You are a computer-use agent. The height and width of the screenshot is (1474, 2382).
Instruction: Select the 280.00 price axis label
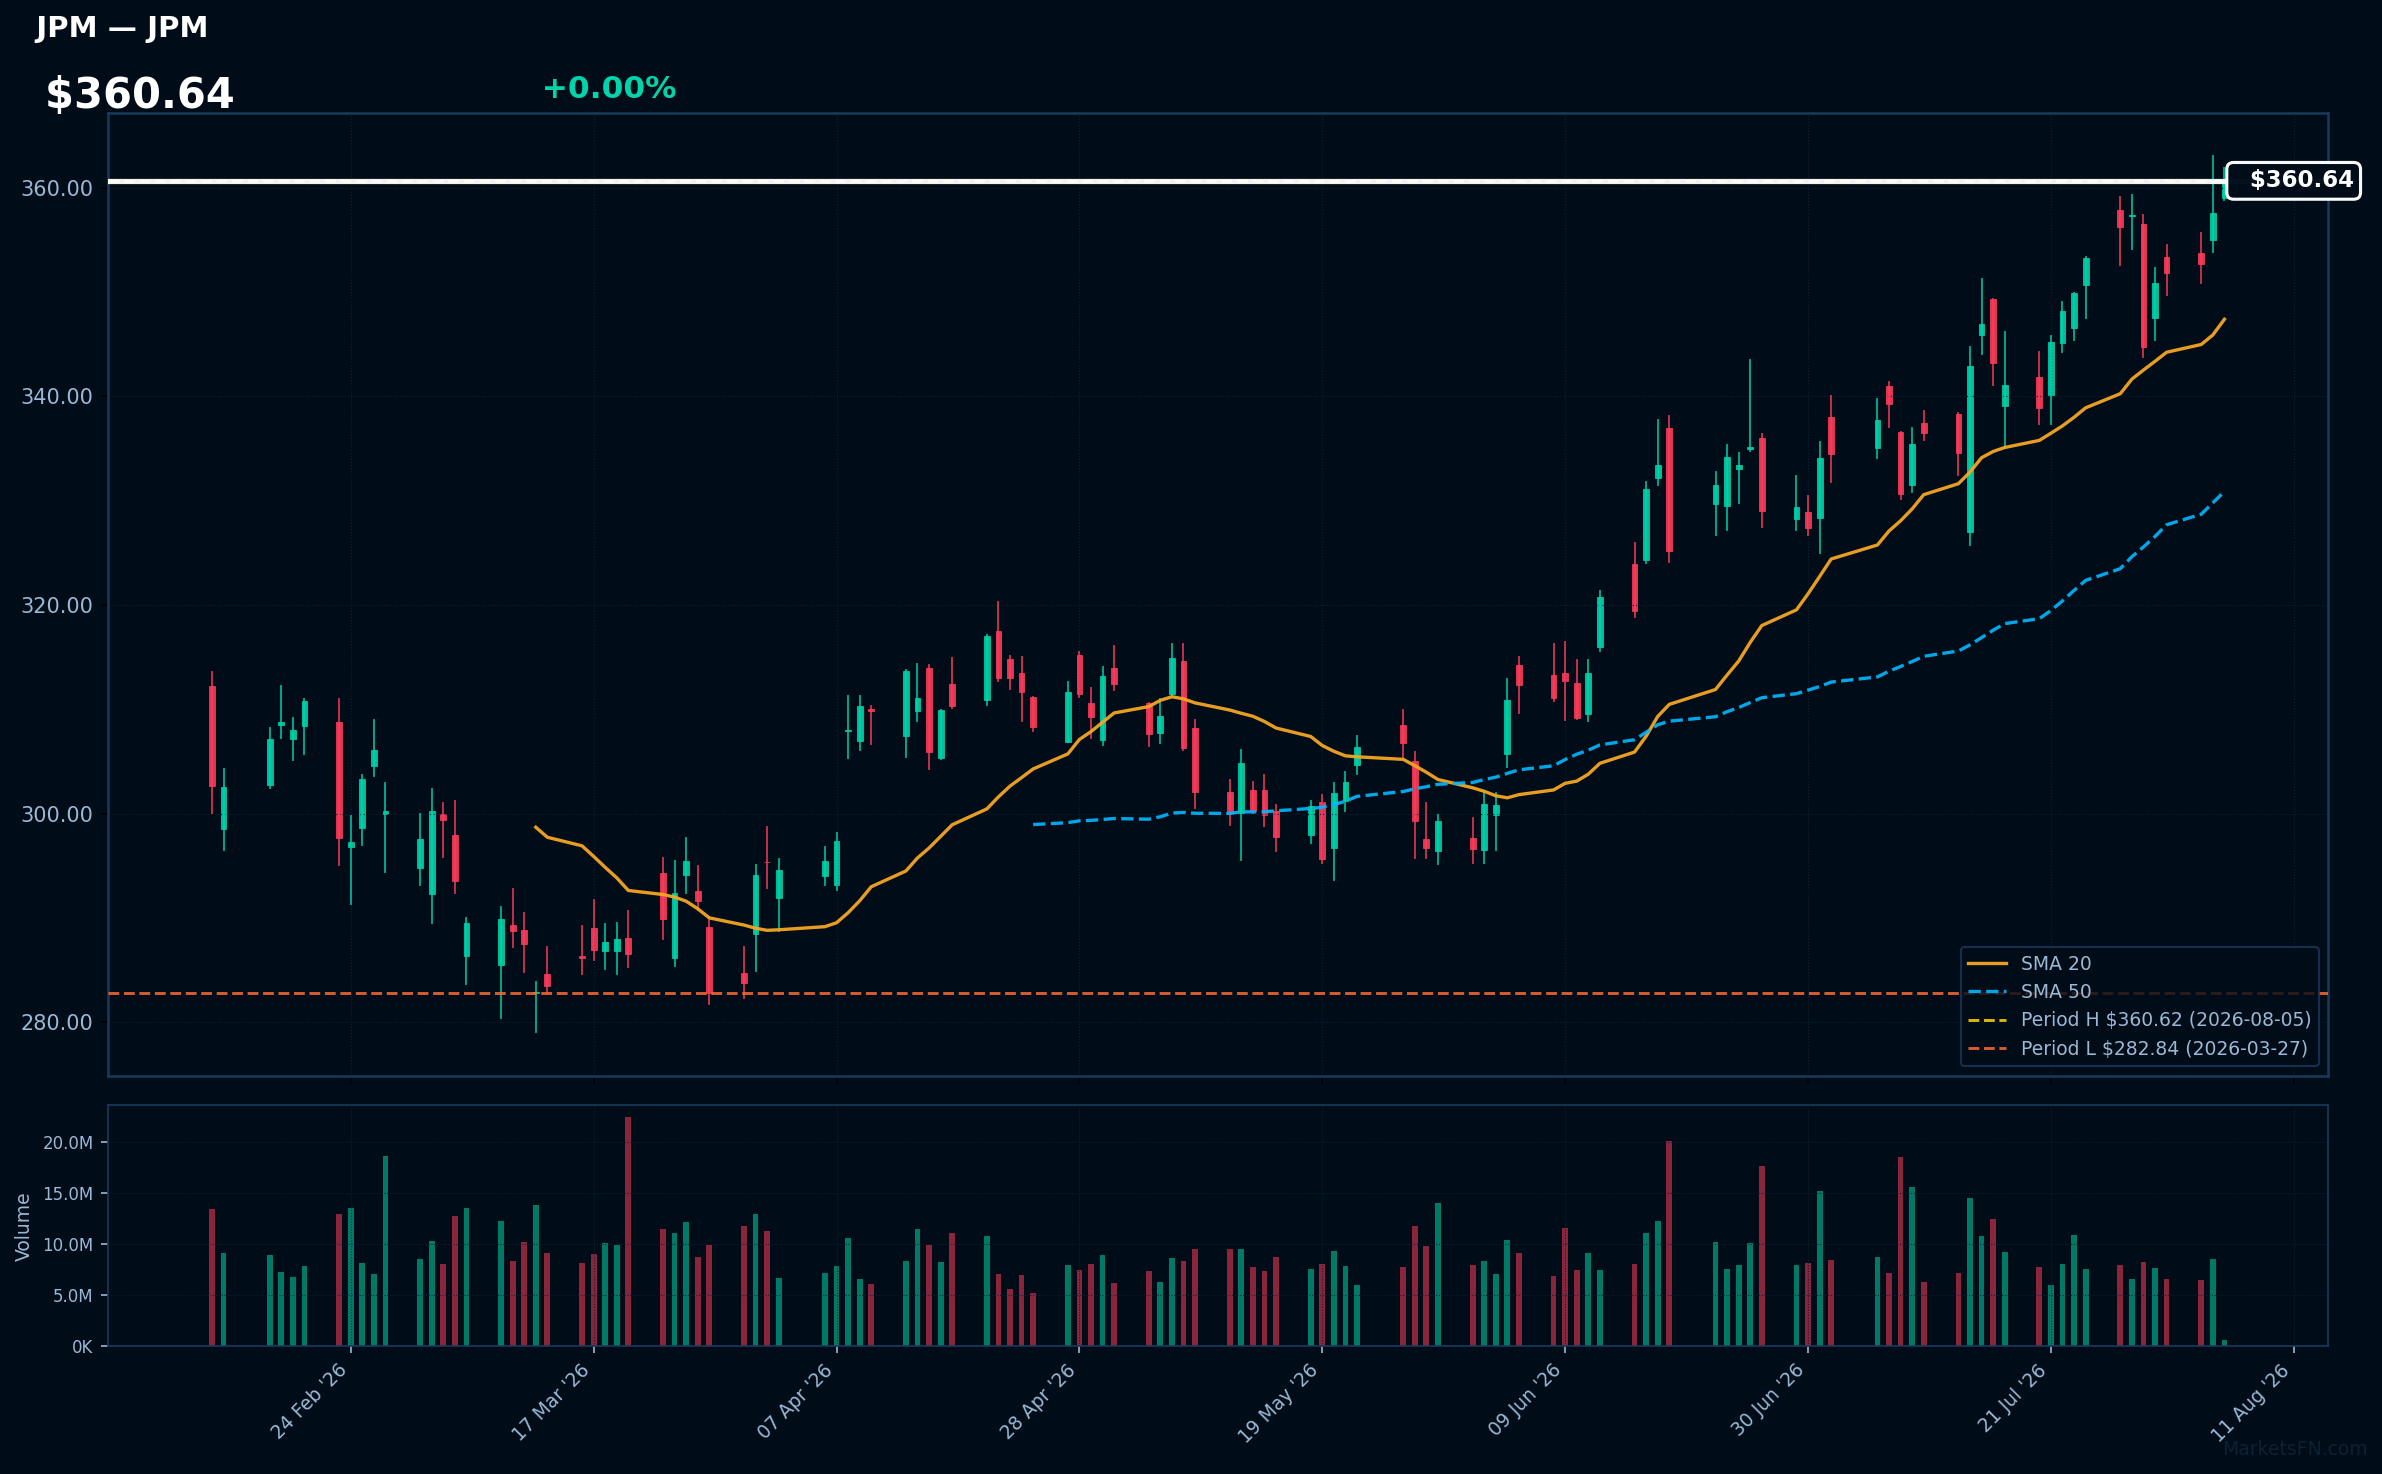click(x=57, y=1023)
